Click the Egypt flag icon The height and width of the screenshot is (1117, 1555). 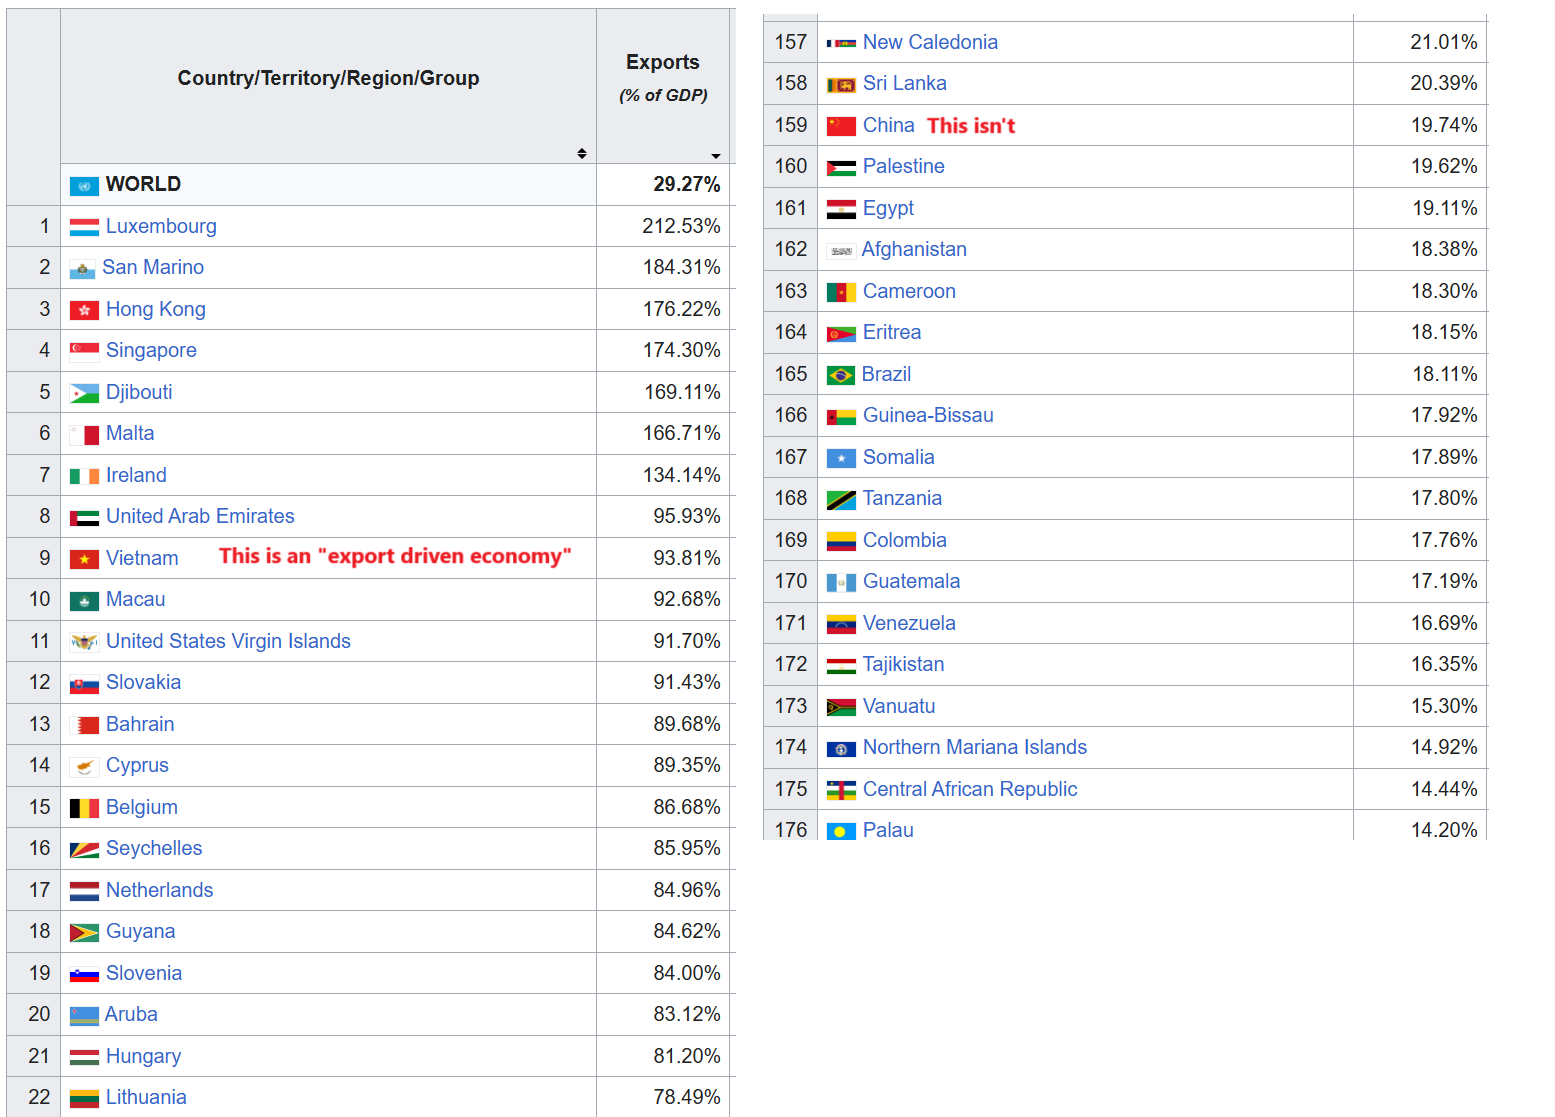coord(841,209)
